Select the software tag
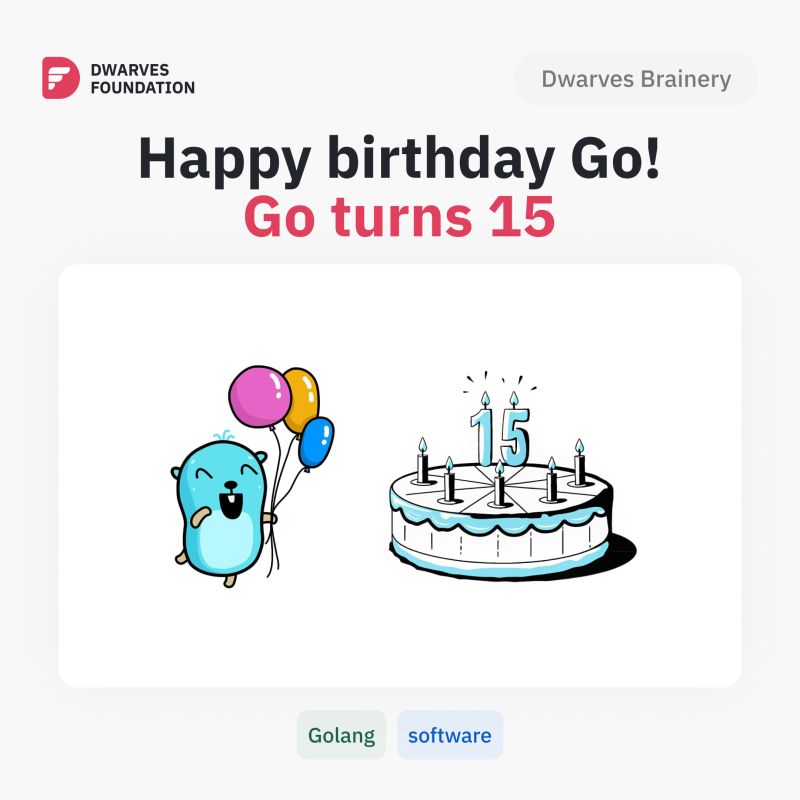The width and height of the screenshot is (800, 800). (x=449, y=735)
